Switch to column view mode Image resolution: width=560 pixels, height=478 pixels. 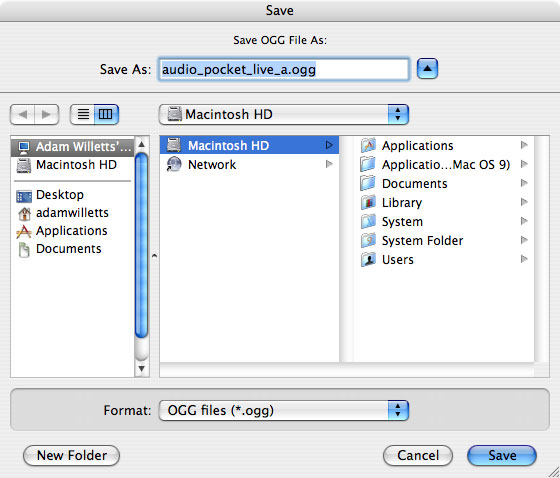click(106, 114)
